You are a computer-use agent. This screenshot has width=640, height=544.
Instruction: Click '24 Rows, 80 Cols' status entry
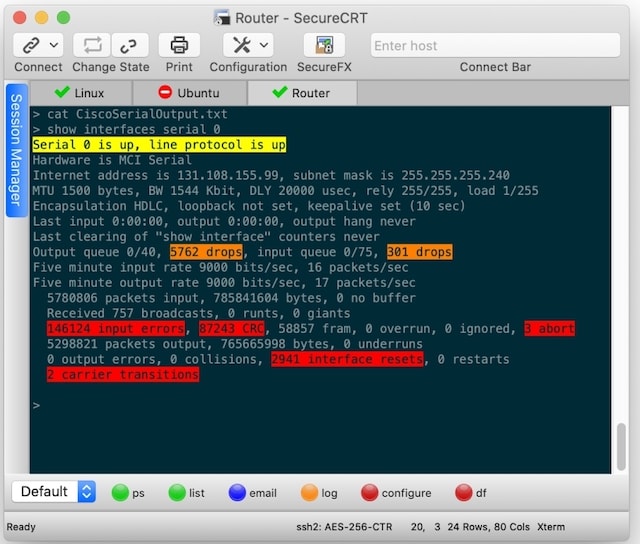pyautogui.click(x=488, y=527)
